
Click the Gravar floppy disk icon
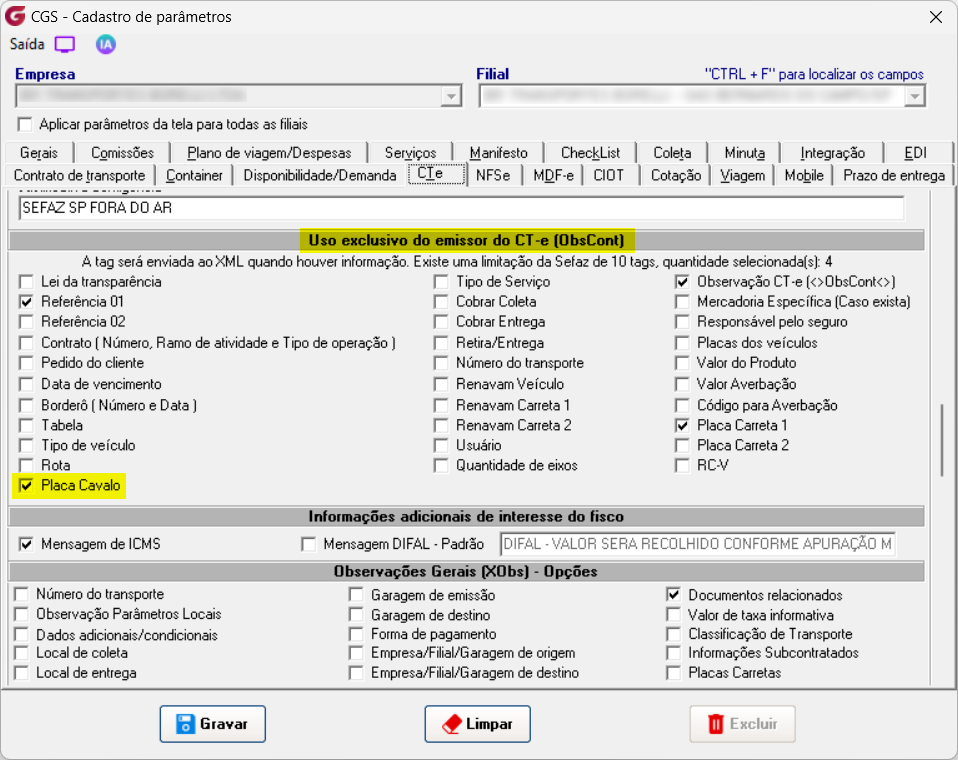(x=185, y=724)
